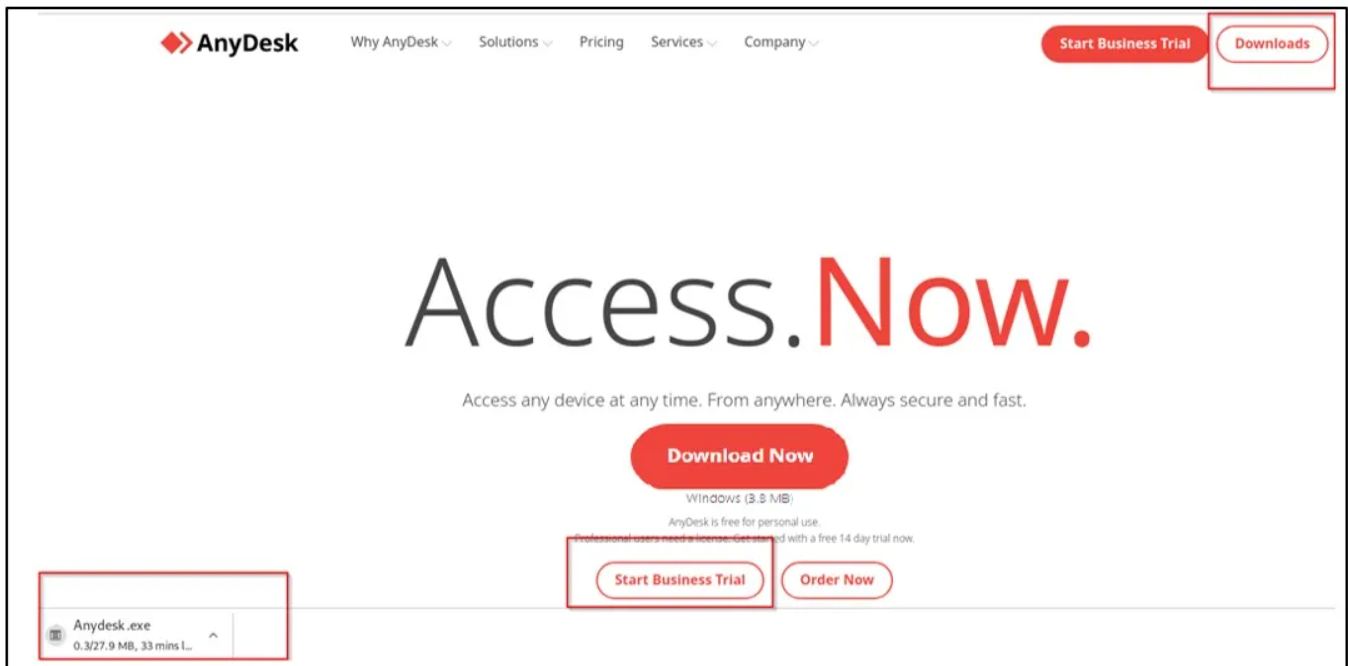The image size is (1348, 666).
Task: Open the Company menu
Action: pyautogui.click(x=774, y=42)
